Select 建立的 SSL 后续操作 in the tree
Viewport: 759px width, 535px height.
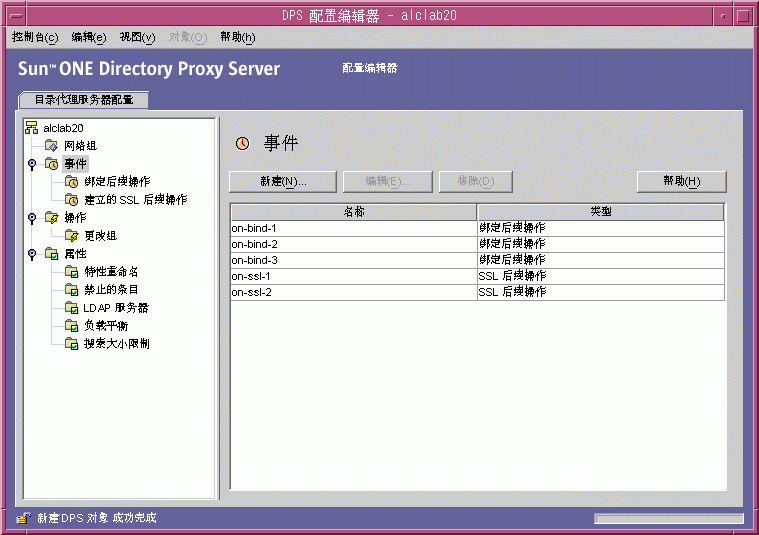point(136,199)
